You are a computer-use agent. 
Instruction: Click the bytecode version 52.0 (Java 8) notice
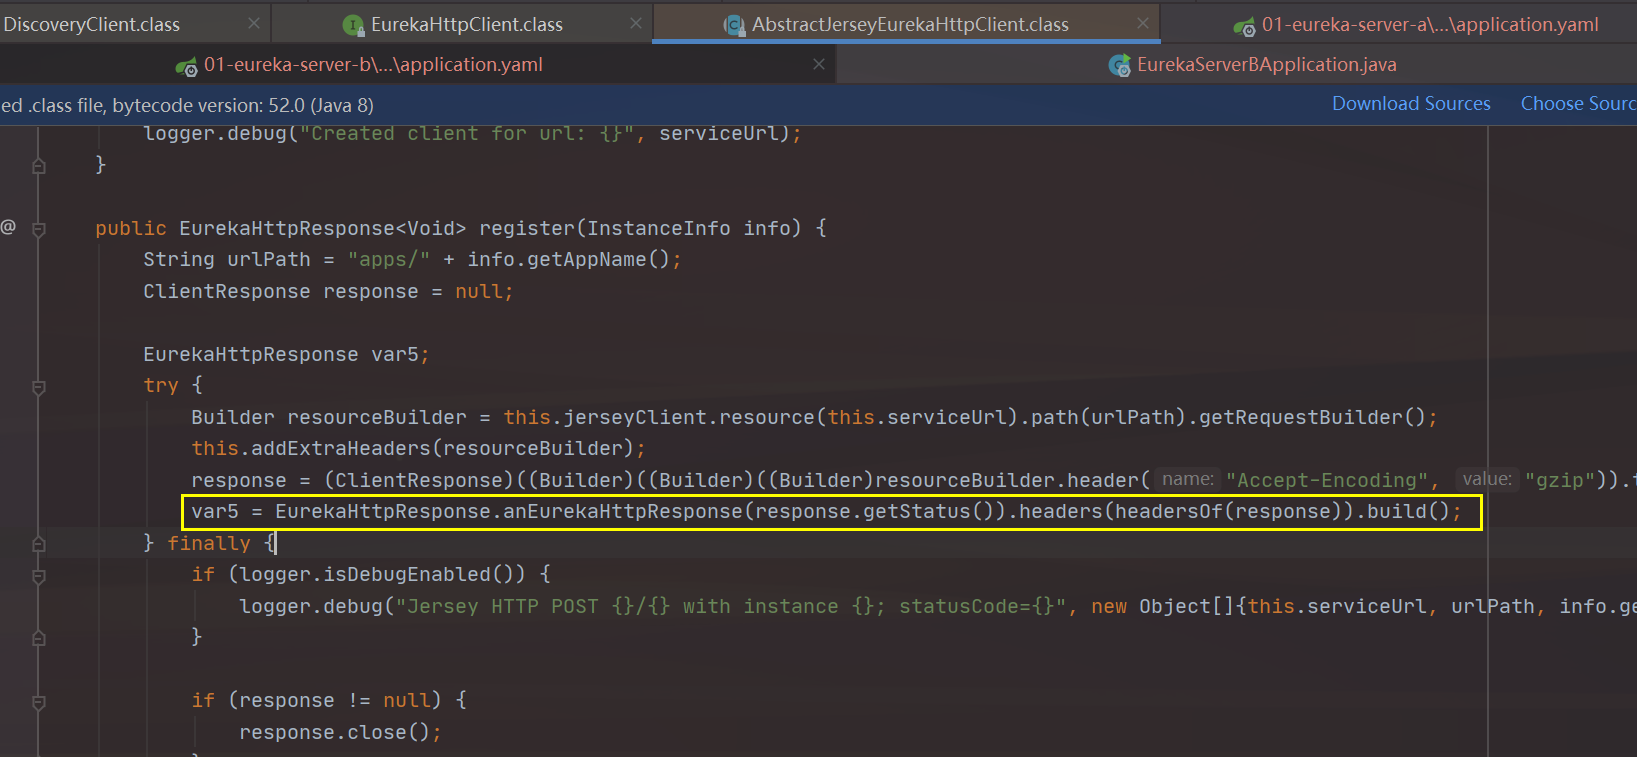coord(187,105)
